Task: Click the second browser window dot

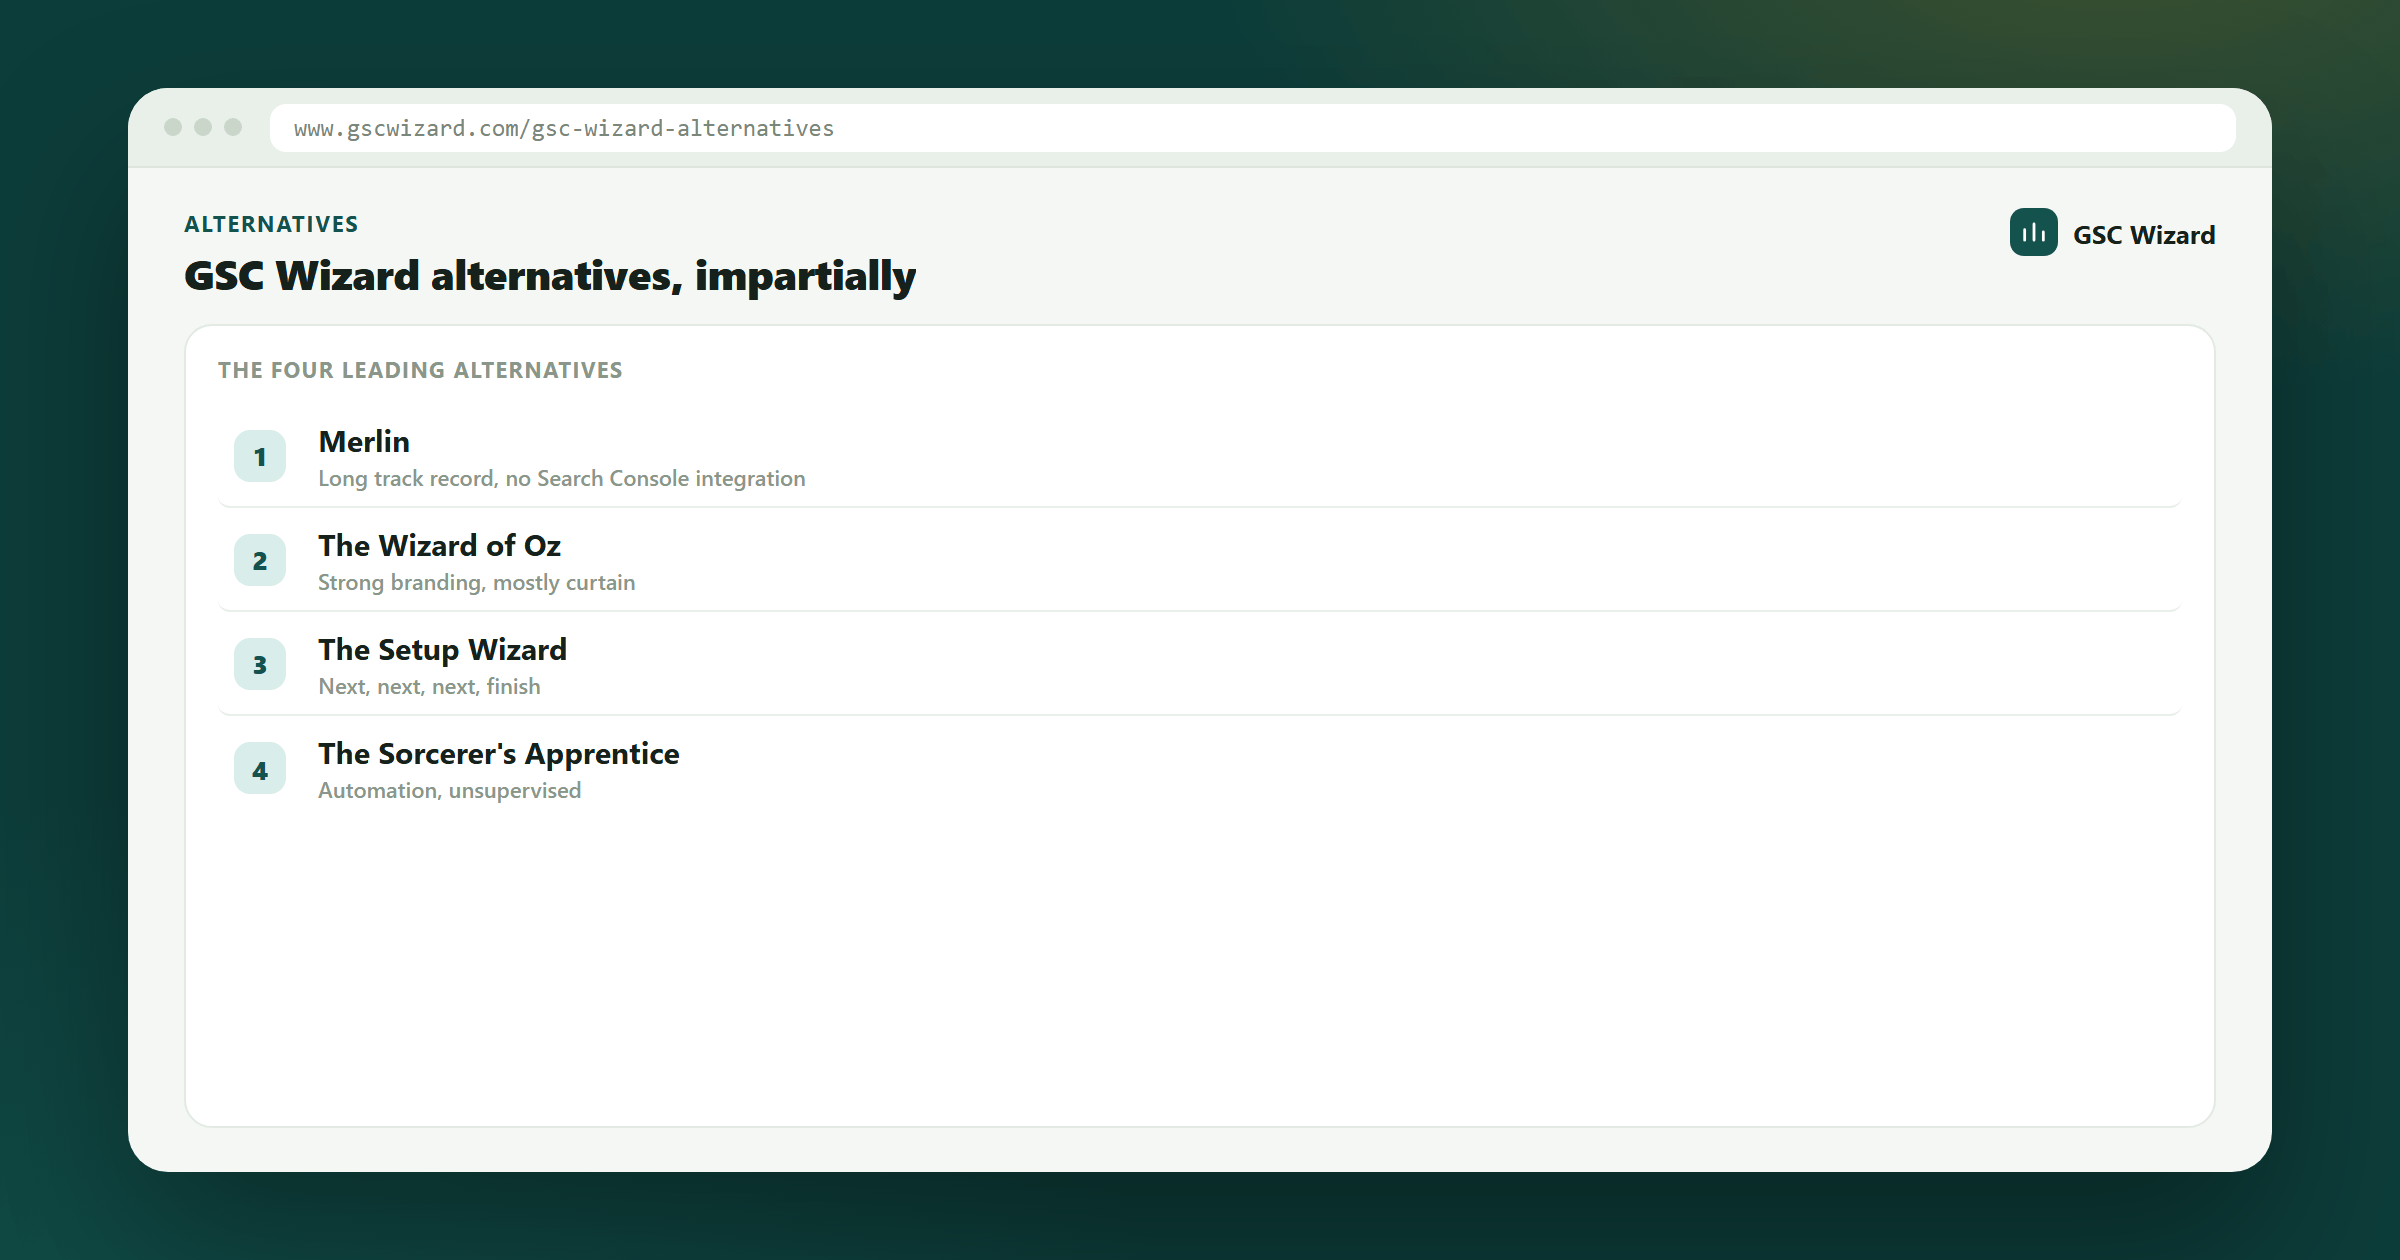Action: (x=203, y=127)
